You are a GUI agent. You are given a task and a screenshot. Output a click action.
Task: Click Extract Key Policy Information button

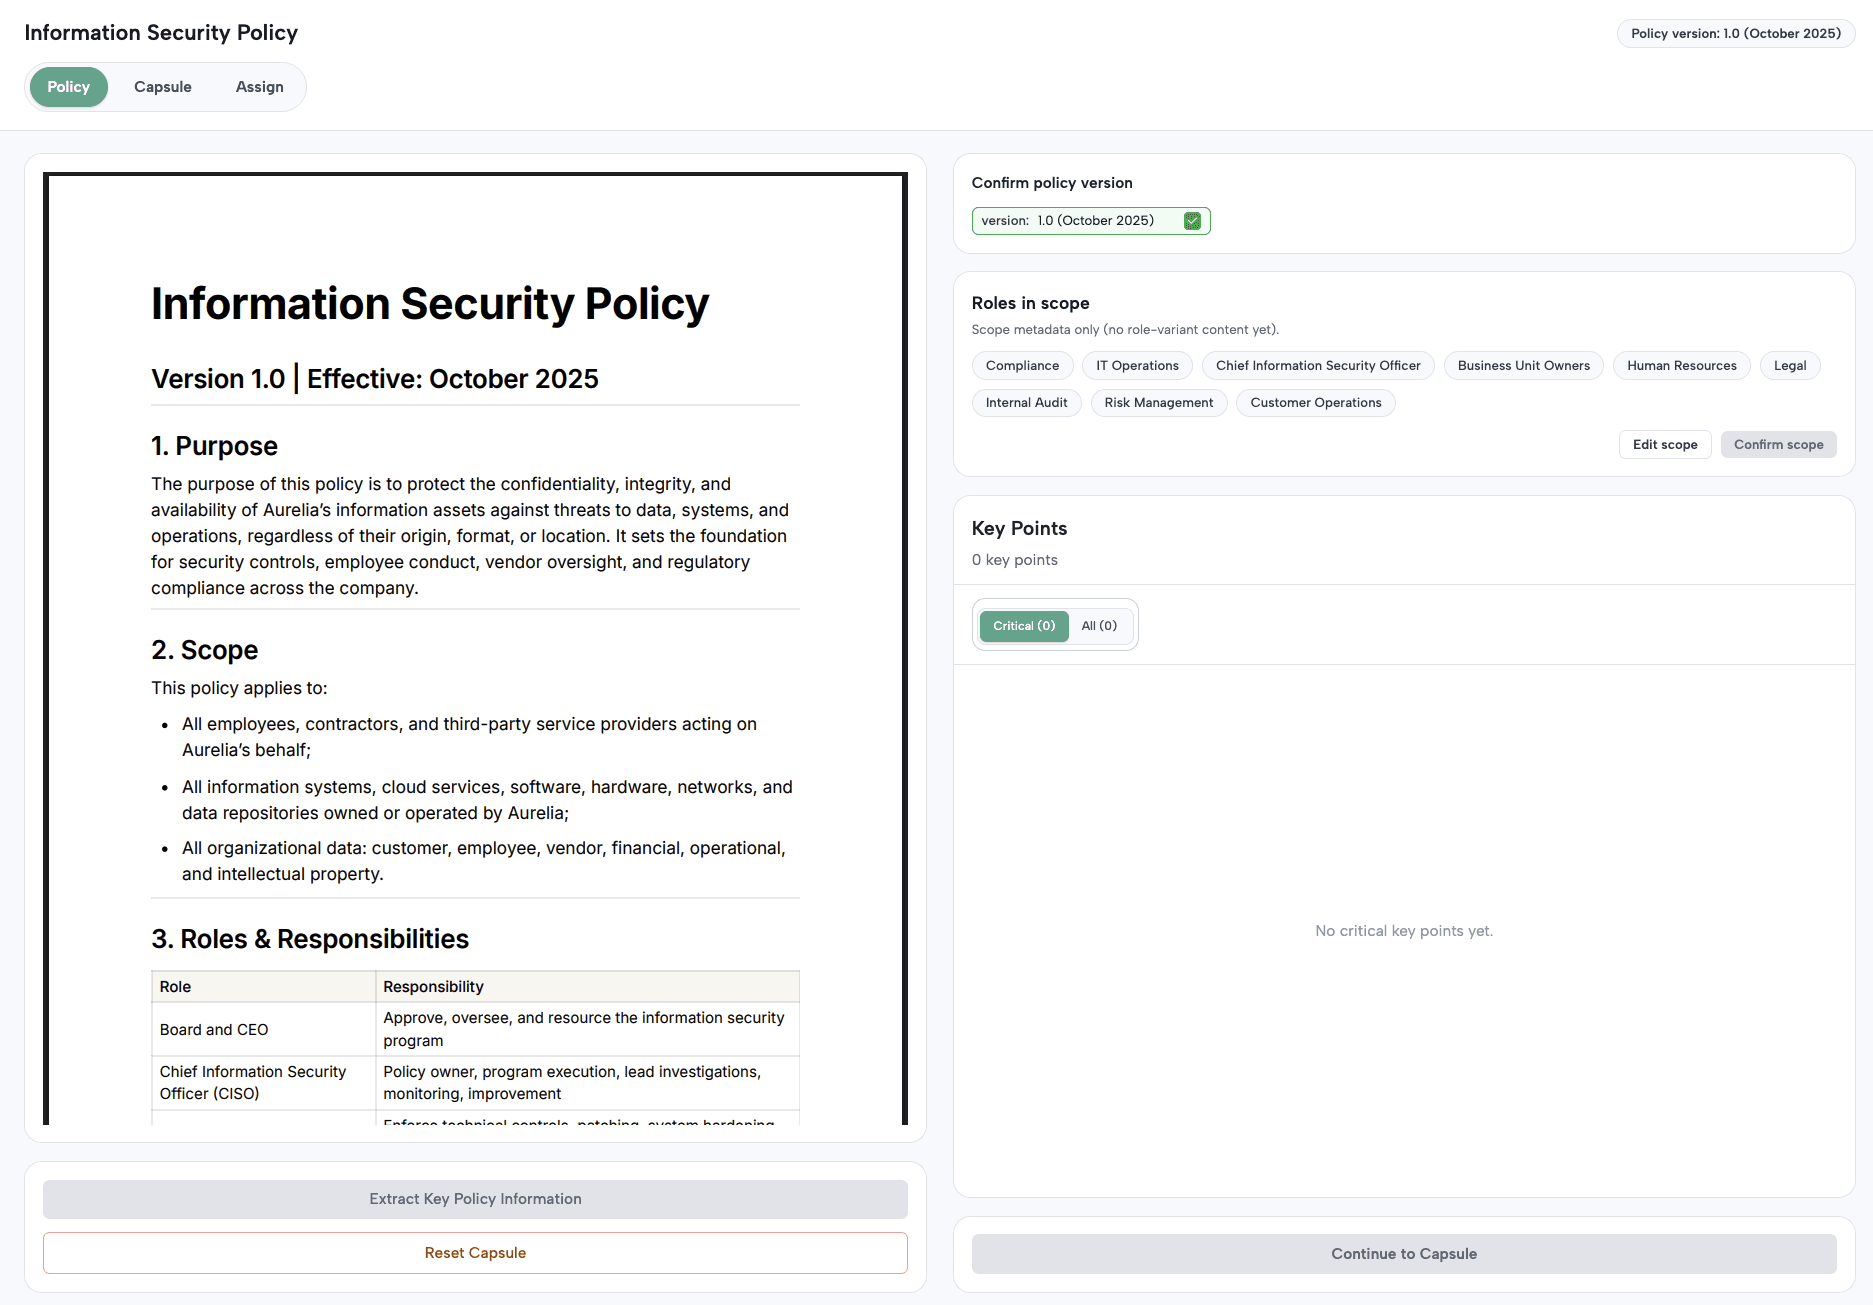click(475, 1199)
